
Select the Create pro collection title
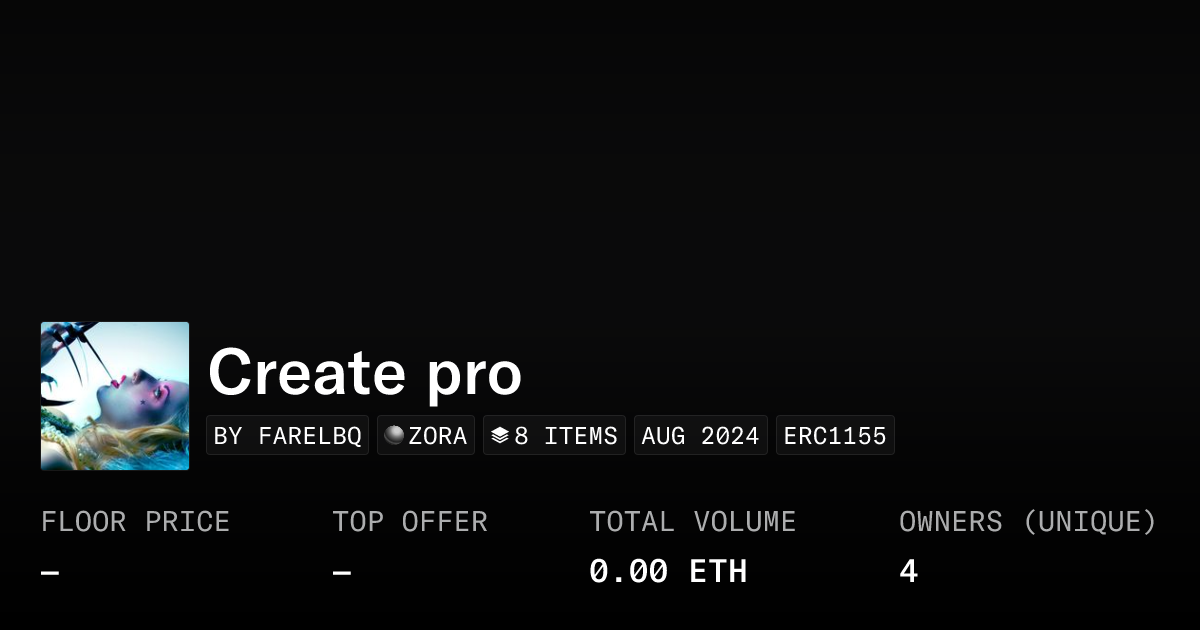pyautogui.click(x=365, y=373)
